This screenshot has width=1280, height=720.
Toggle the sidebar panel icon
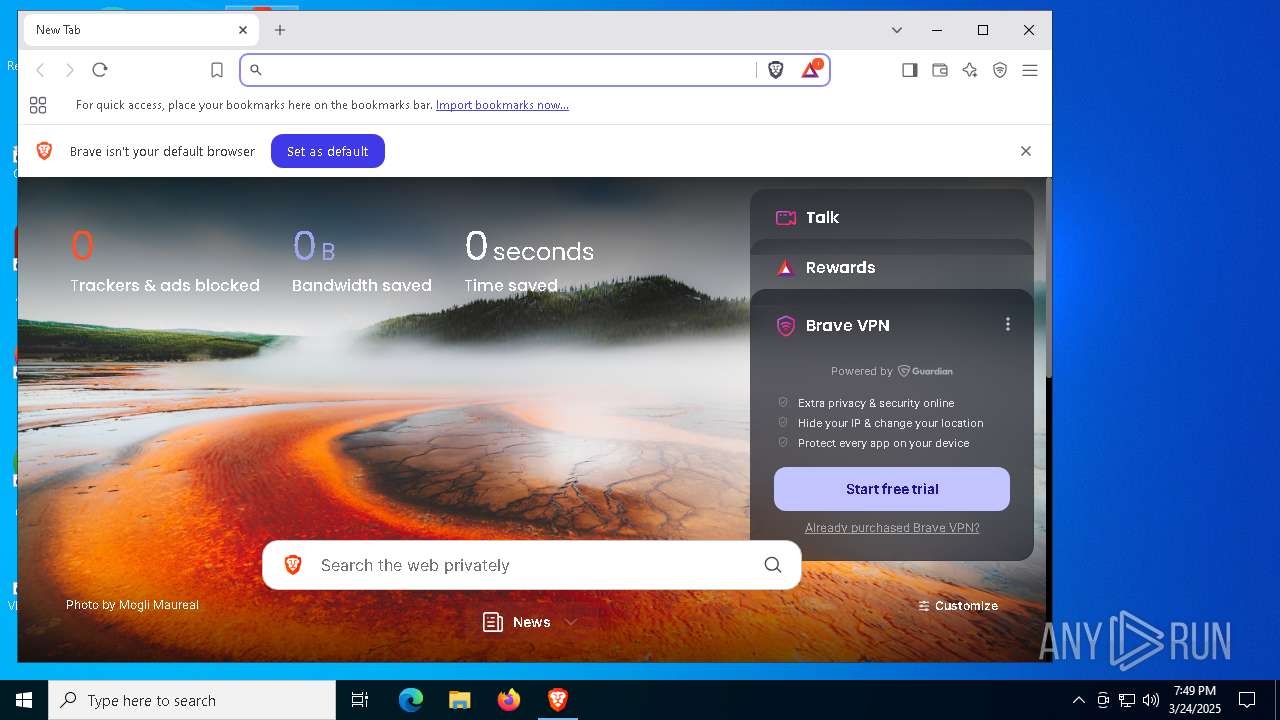tap(909, 70)
